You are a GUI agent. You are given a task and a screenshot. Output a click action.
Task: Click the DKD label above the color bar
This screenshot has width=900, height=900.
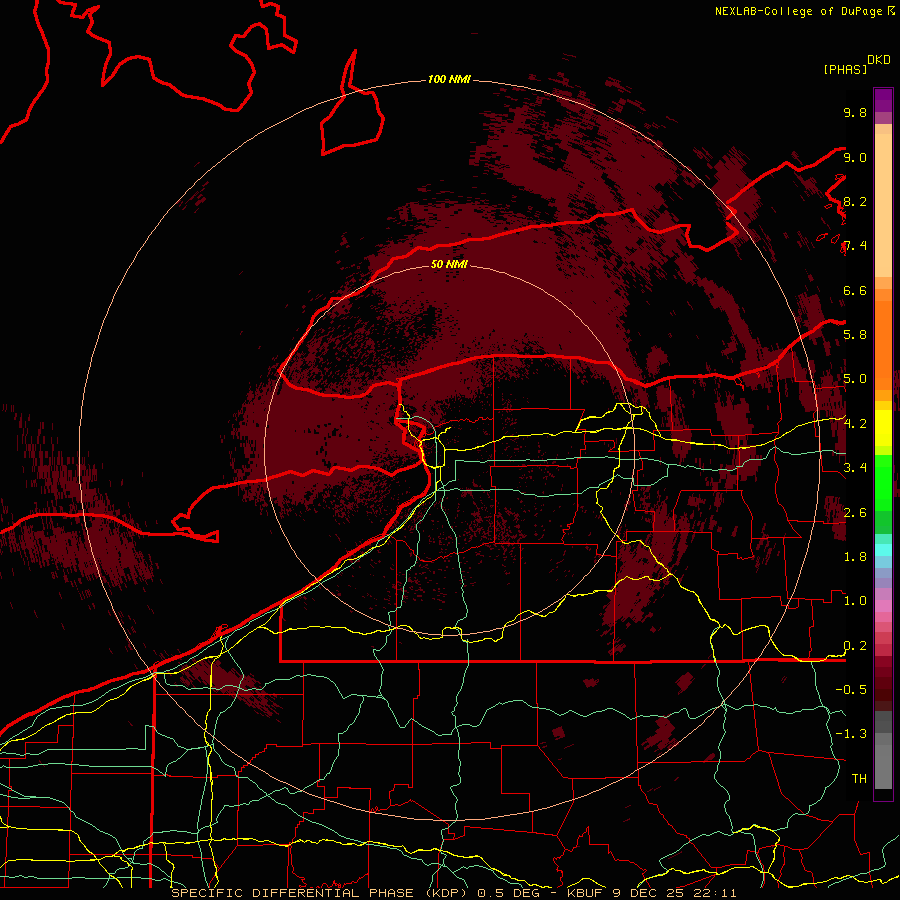pyautogui.click(x=879, y=60)
